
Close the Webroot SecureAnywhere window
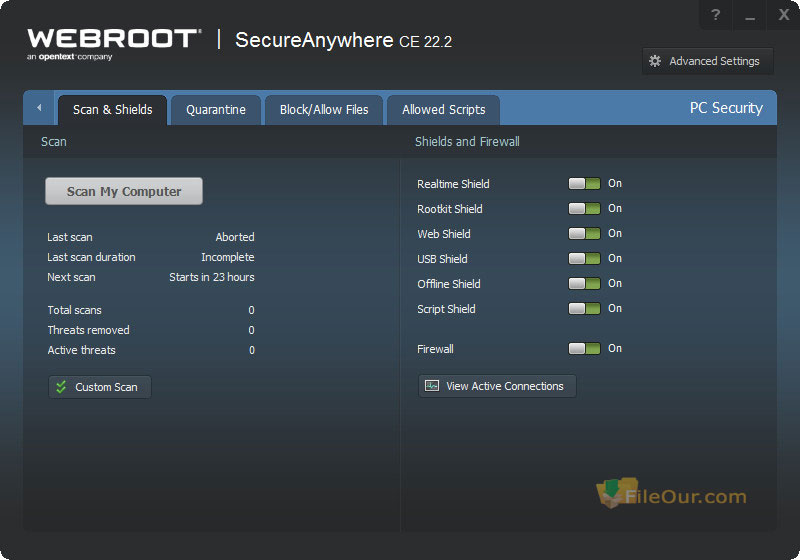pyautogui.click(x=784, y=15)
